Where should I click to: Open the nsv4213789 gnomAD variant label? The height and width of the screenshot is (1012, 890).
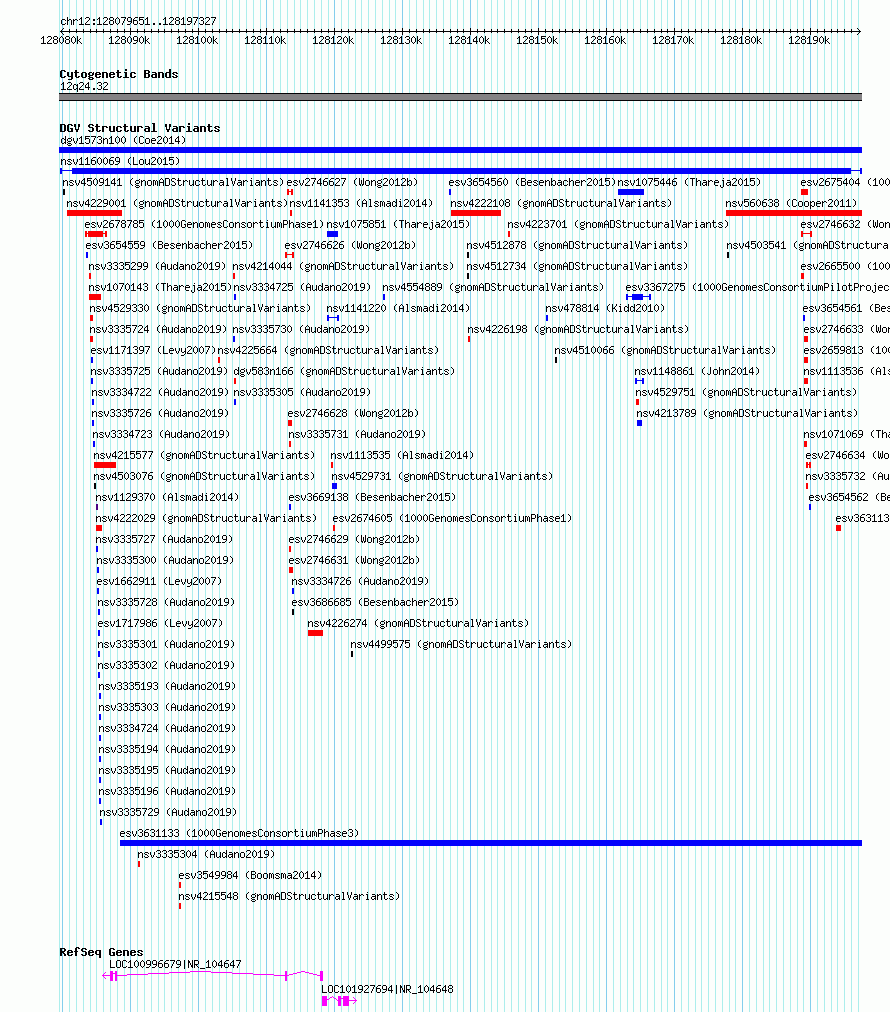click(747, 413)
